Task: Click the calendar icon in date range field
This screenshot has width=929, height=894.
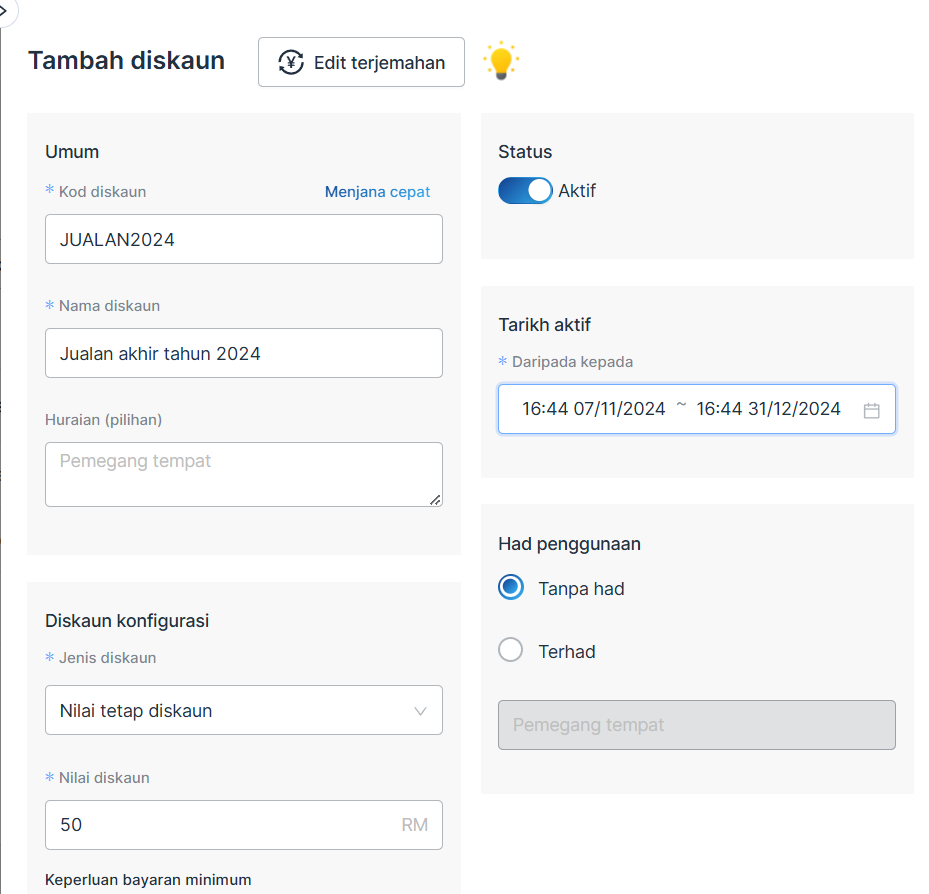Action: pos(871,410)
